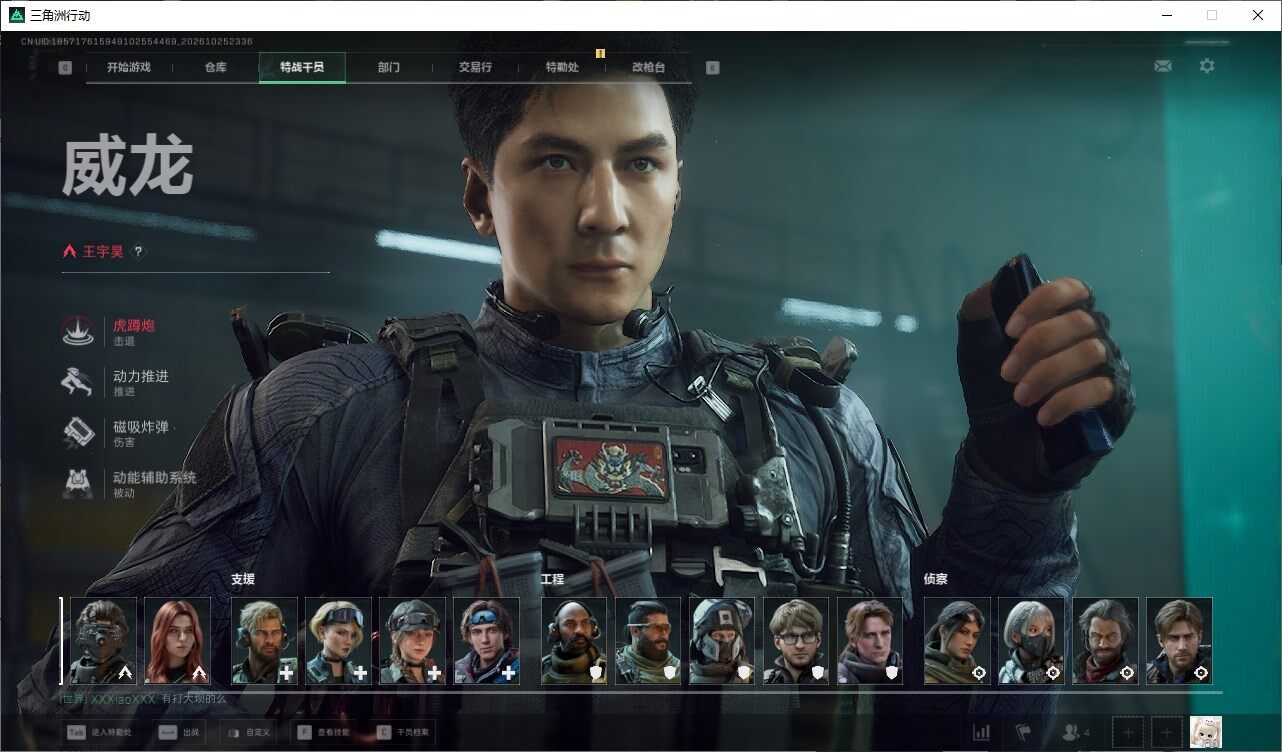Select the support operator with blue goggles
This screenshot has width=1282, height=752.
click(486, 641)
